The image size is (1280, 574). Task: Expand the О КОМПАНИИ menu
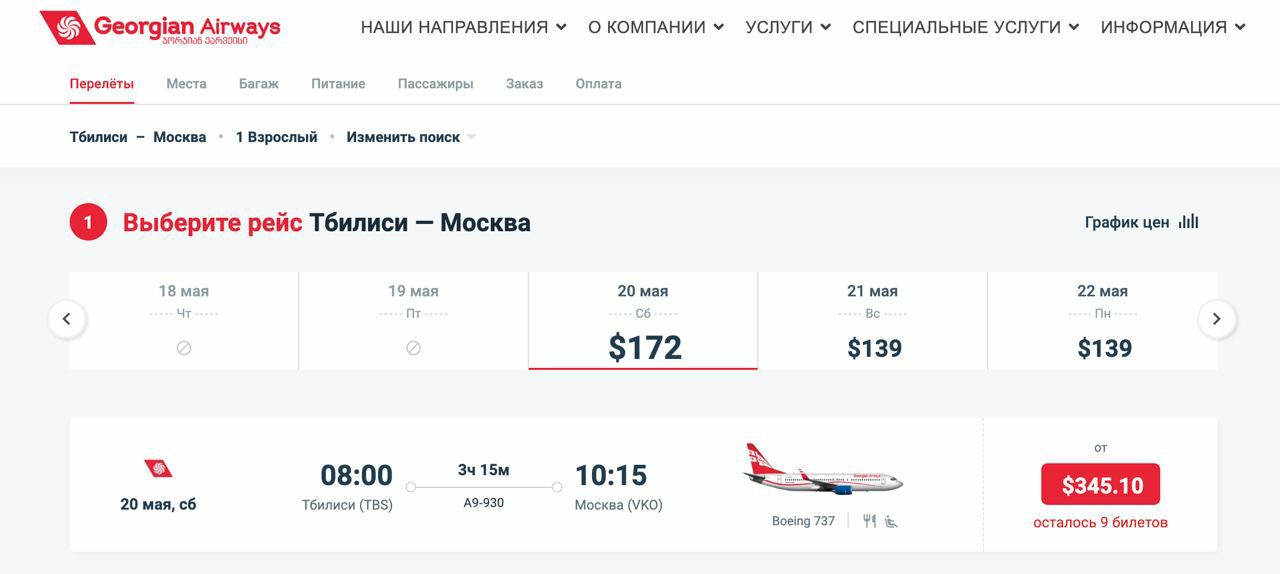coord(655,27)
